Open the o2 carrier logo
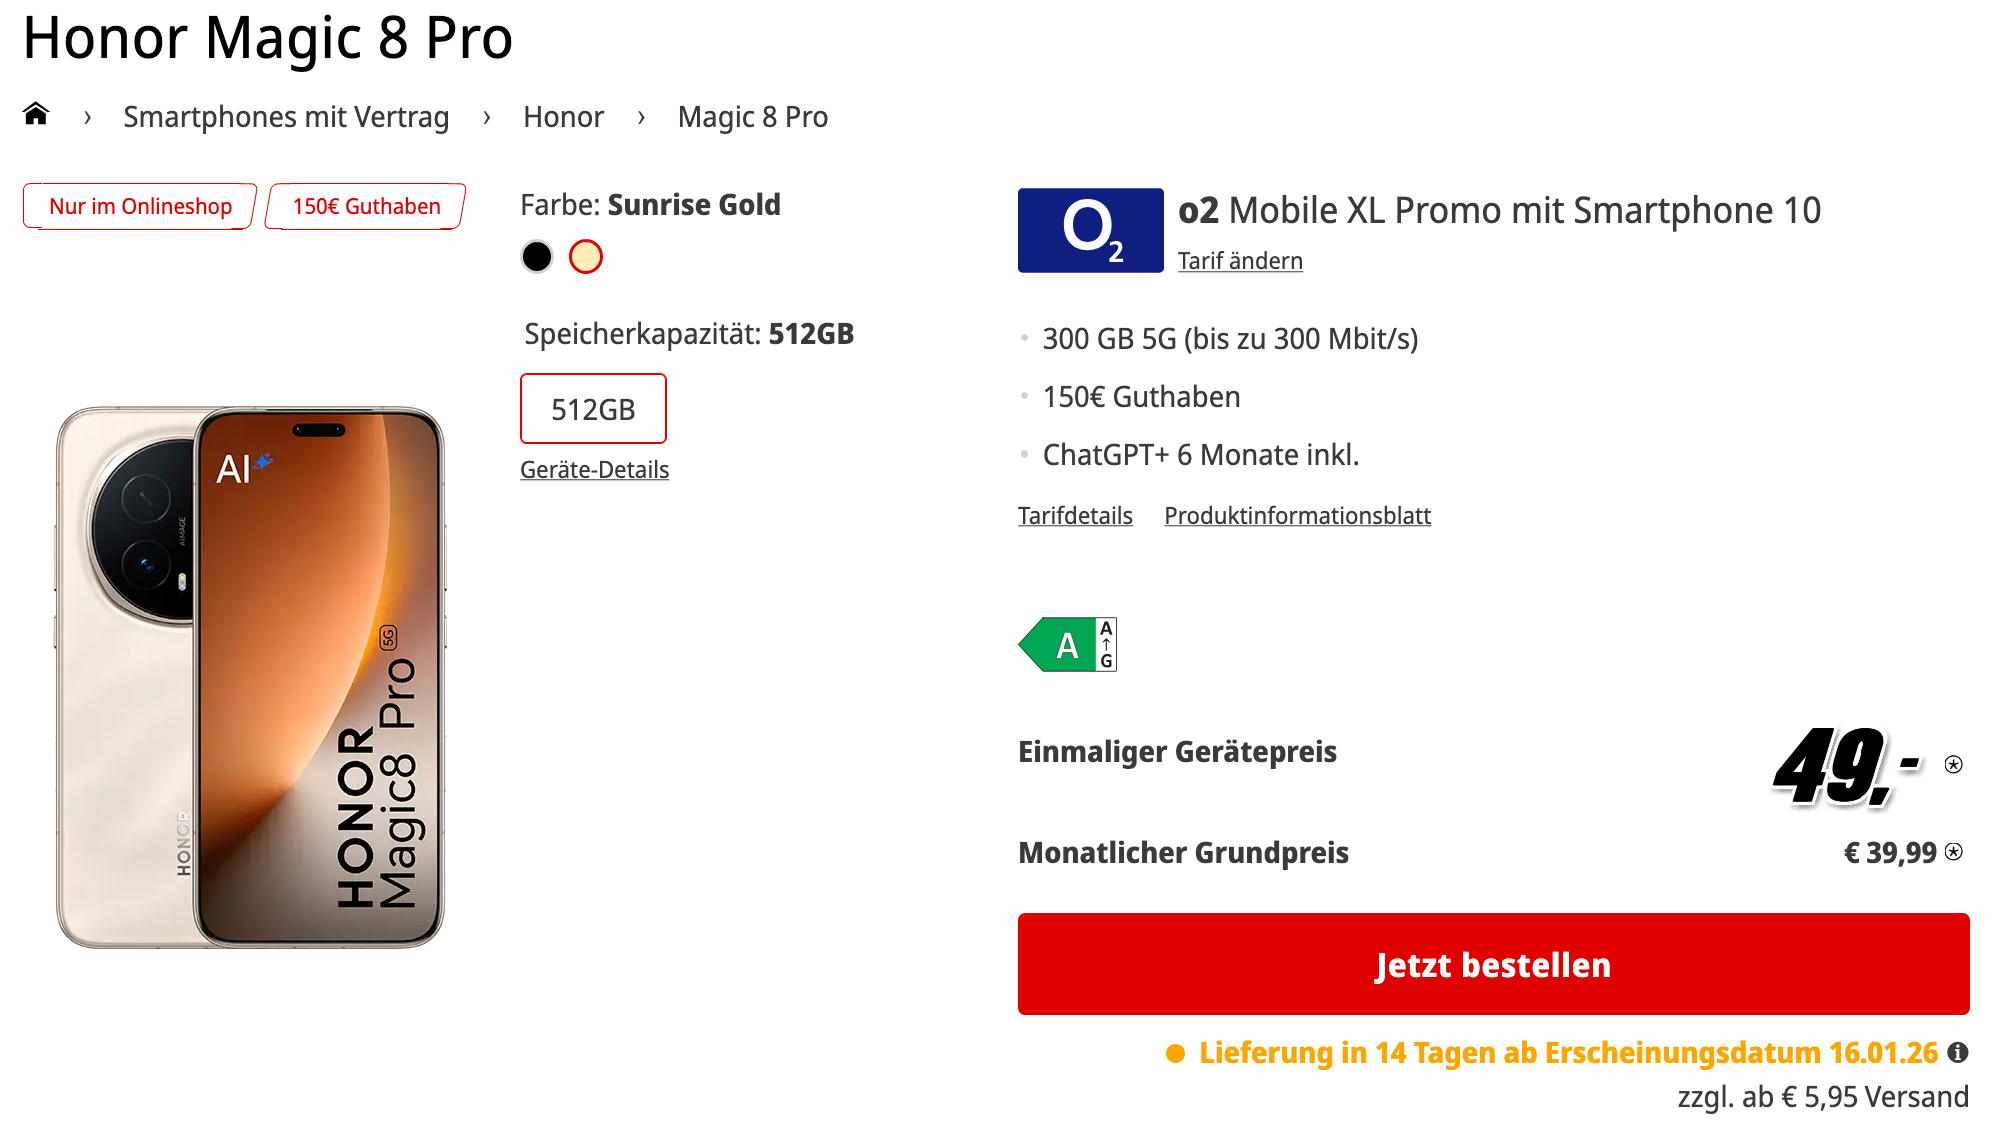 click(x=1090, y=230)
